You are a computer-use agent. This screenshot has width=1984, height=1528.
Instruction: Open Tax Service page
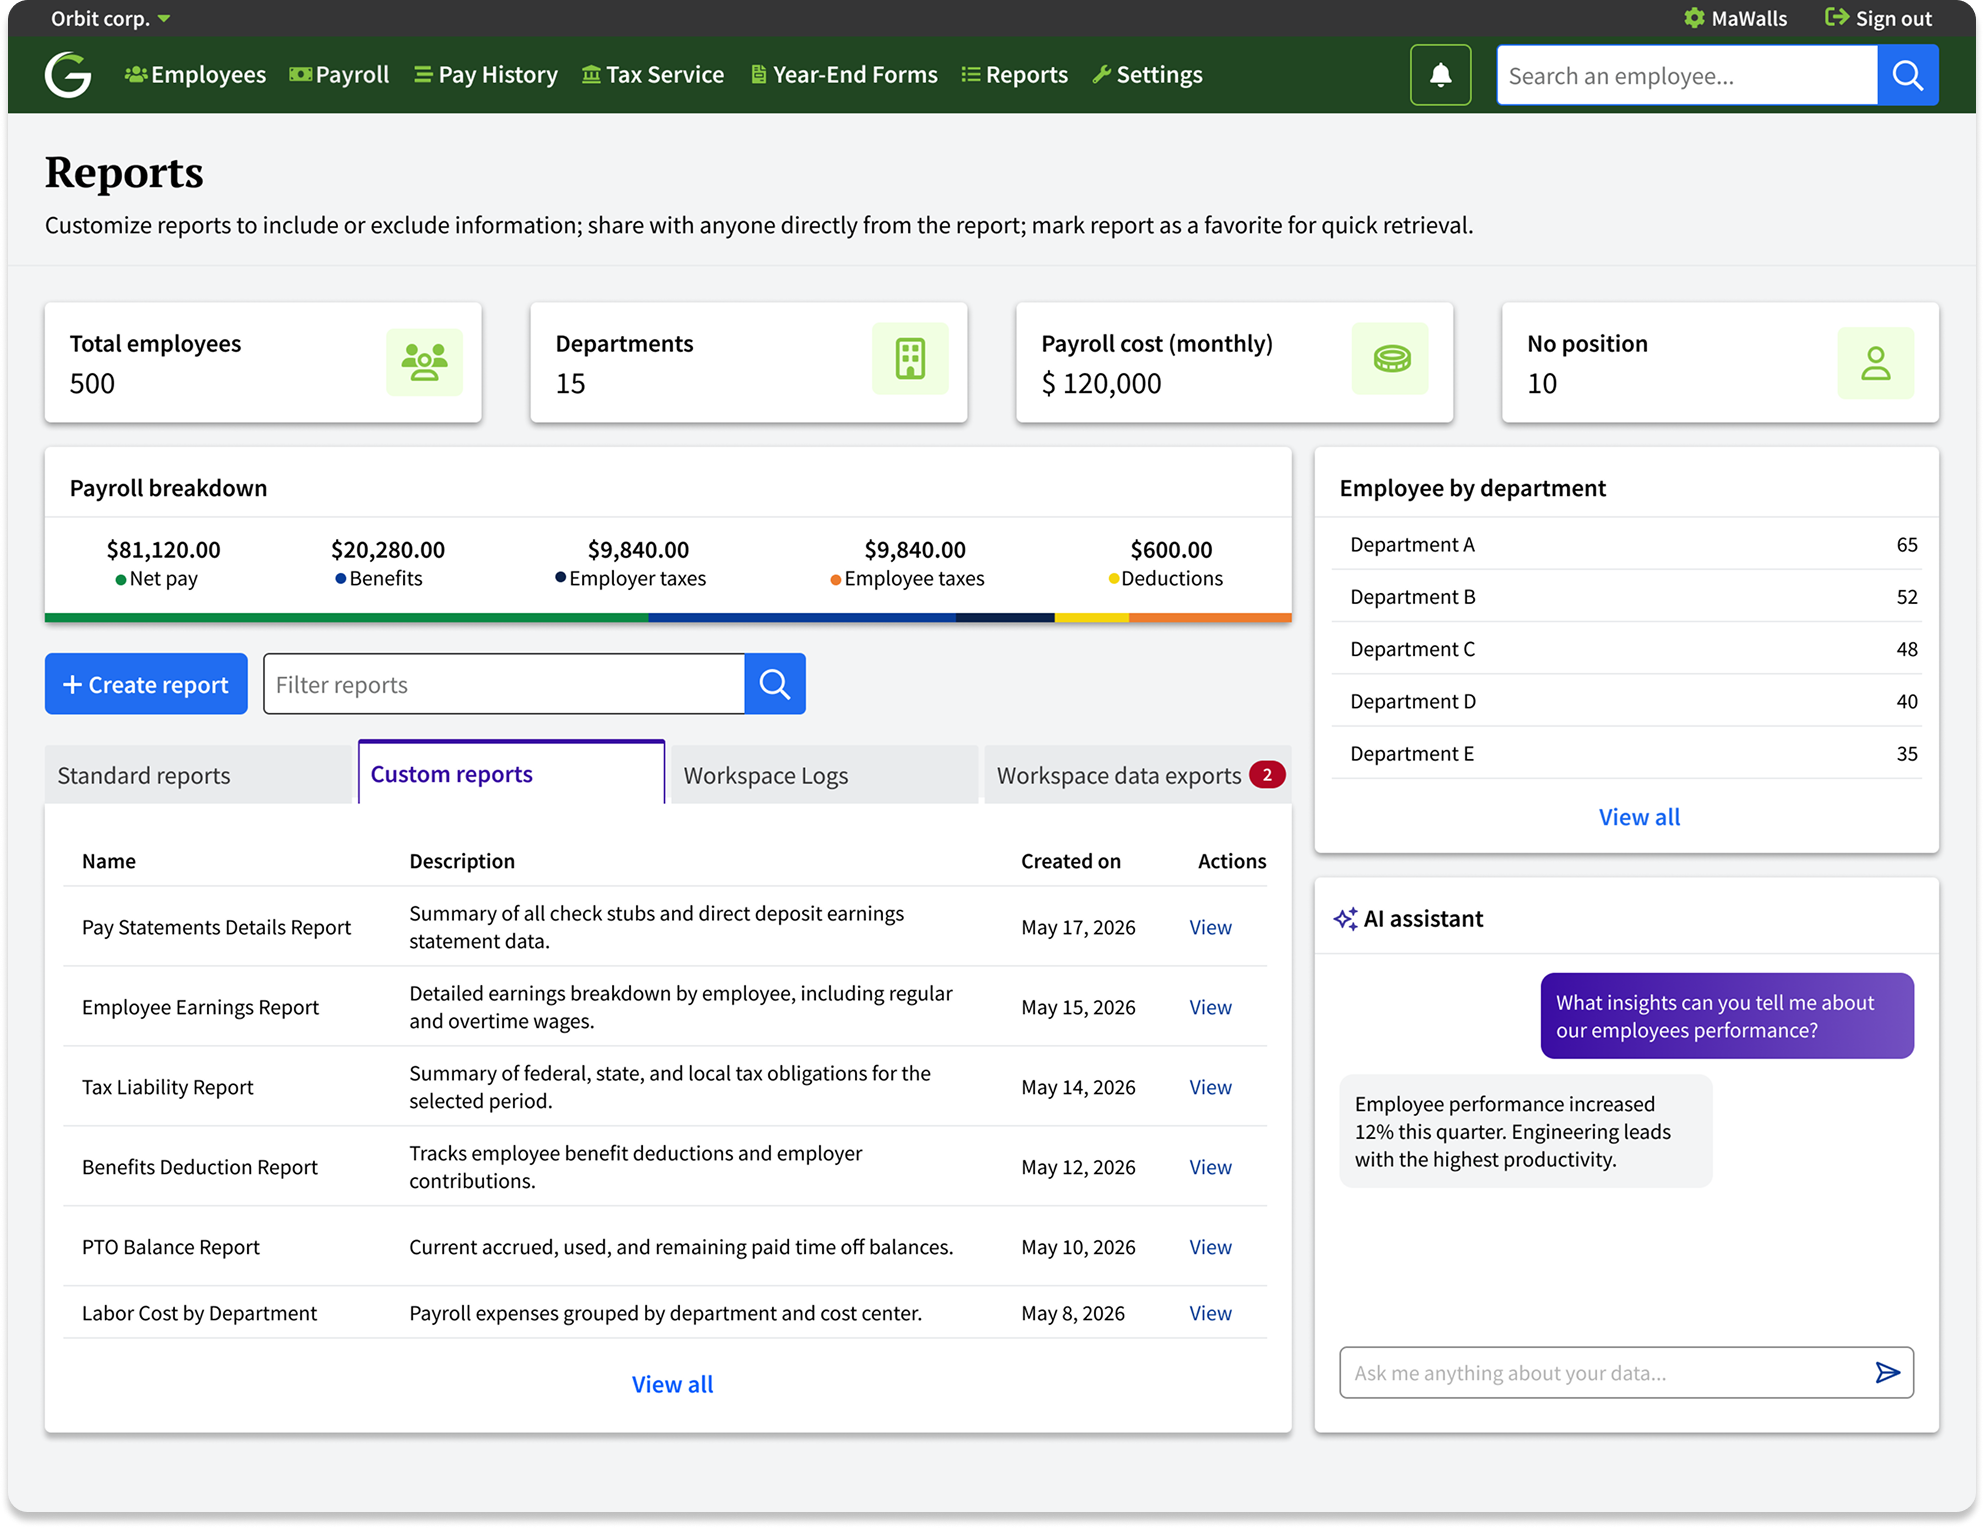pos(653,75)
